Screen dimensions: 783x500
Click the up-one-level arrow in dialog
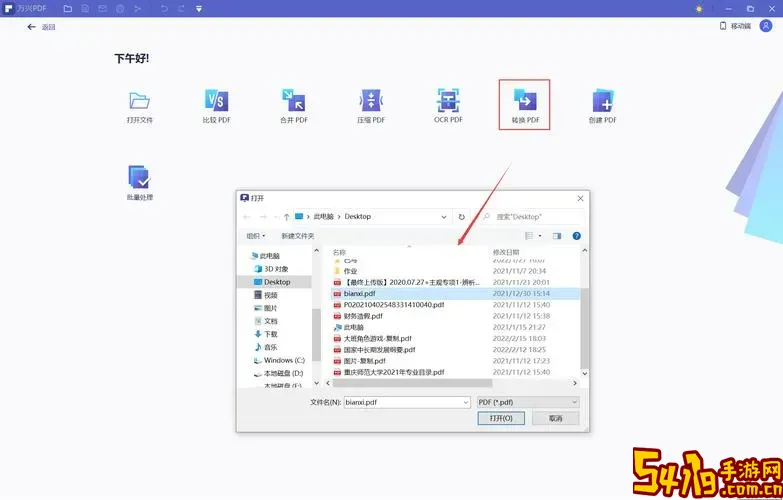coord(286,217)
